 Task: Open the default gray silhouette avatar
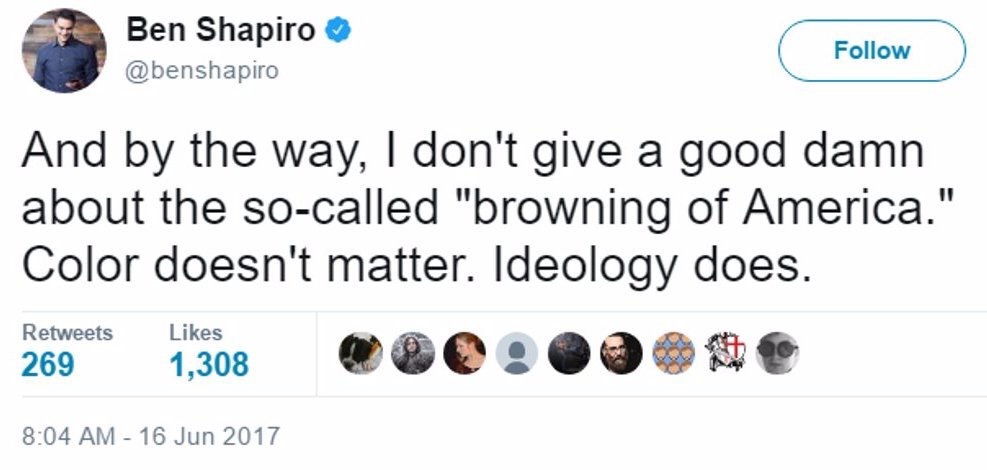(517, 353)
